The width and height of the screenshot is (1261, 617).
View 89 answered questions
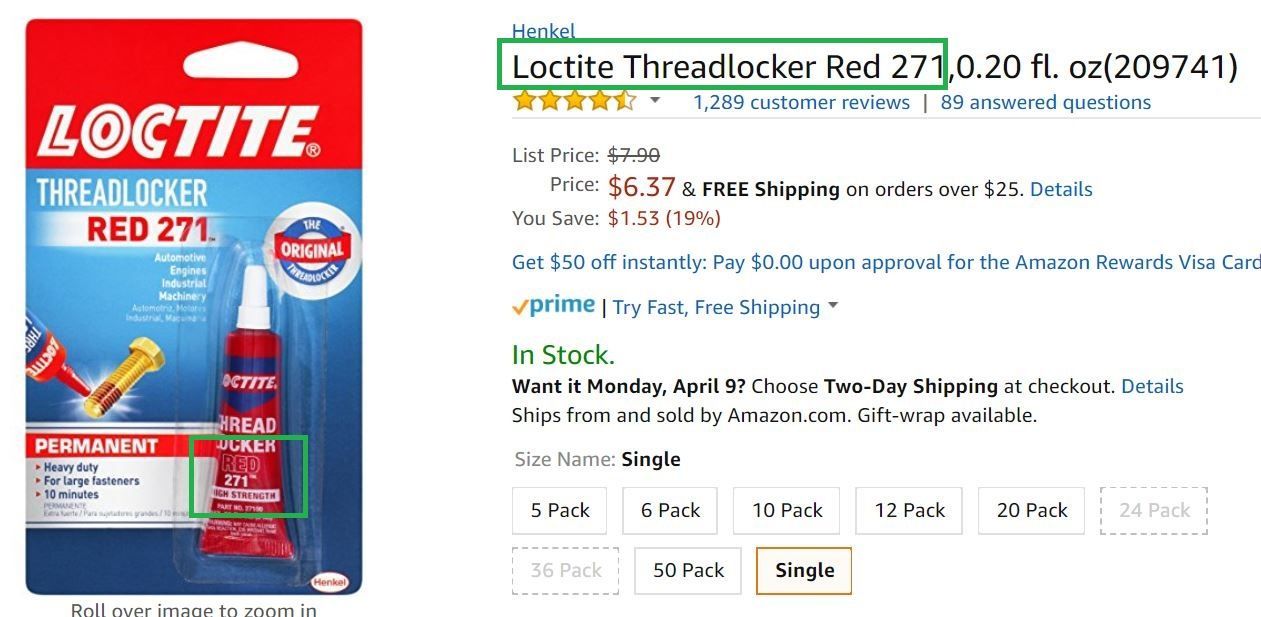[1045, 102]
